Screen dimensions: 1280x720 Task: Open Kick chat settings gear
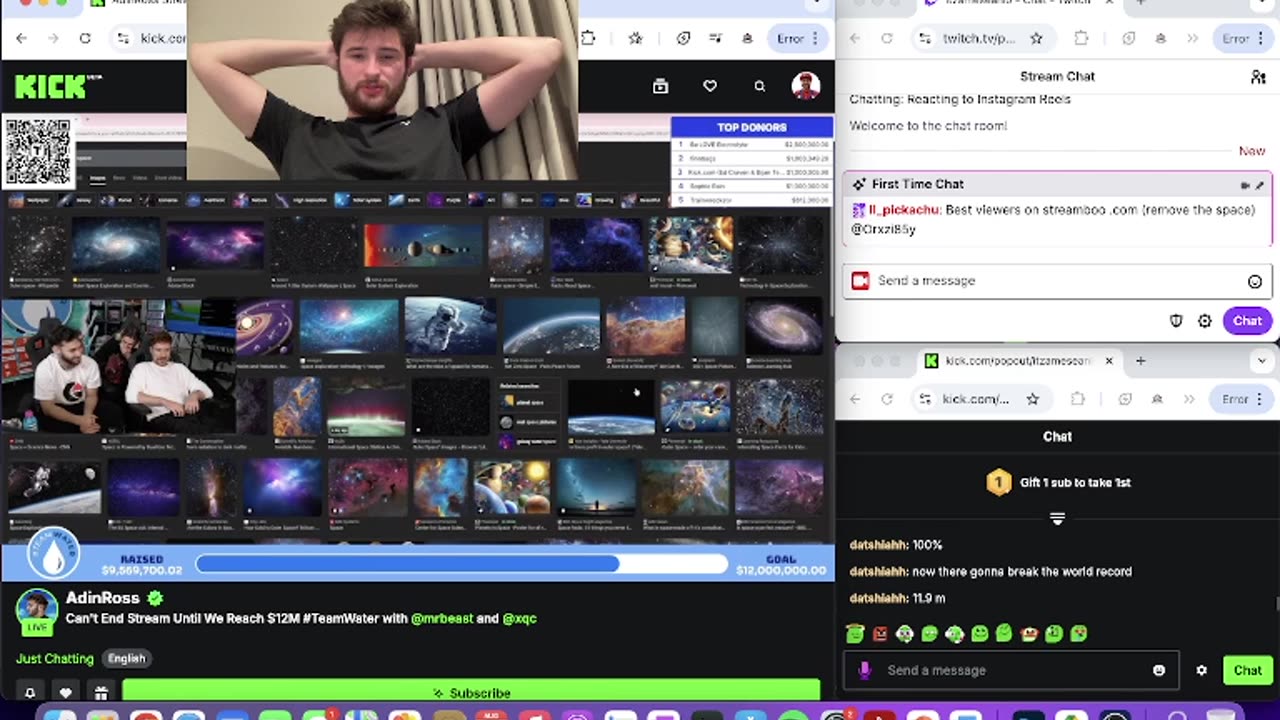pyautogui.click(x=1202, y=671)
